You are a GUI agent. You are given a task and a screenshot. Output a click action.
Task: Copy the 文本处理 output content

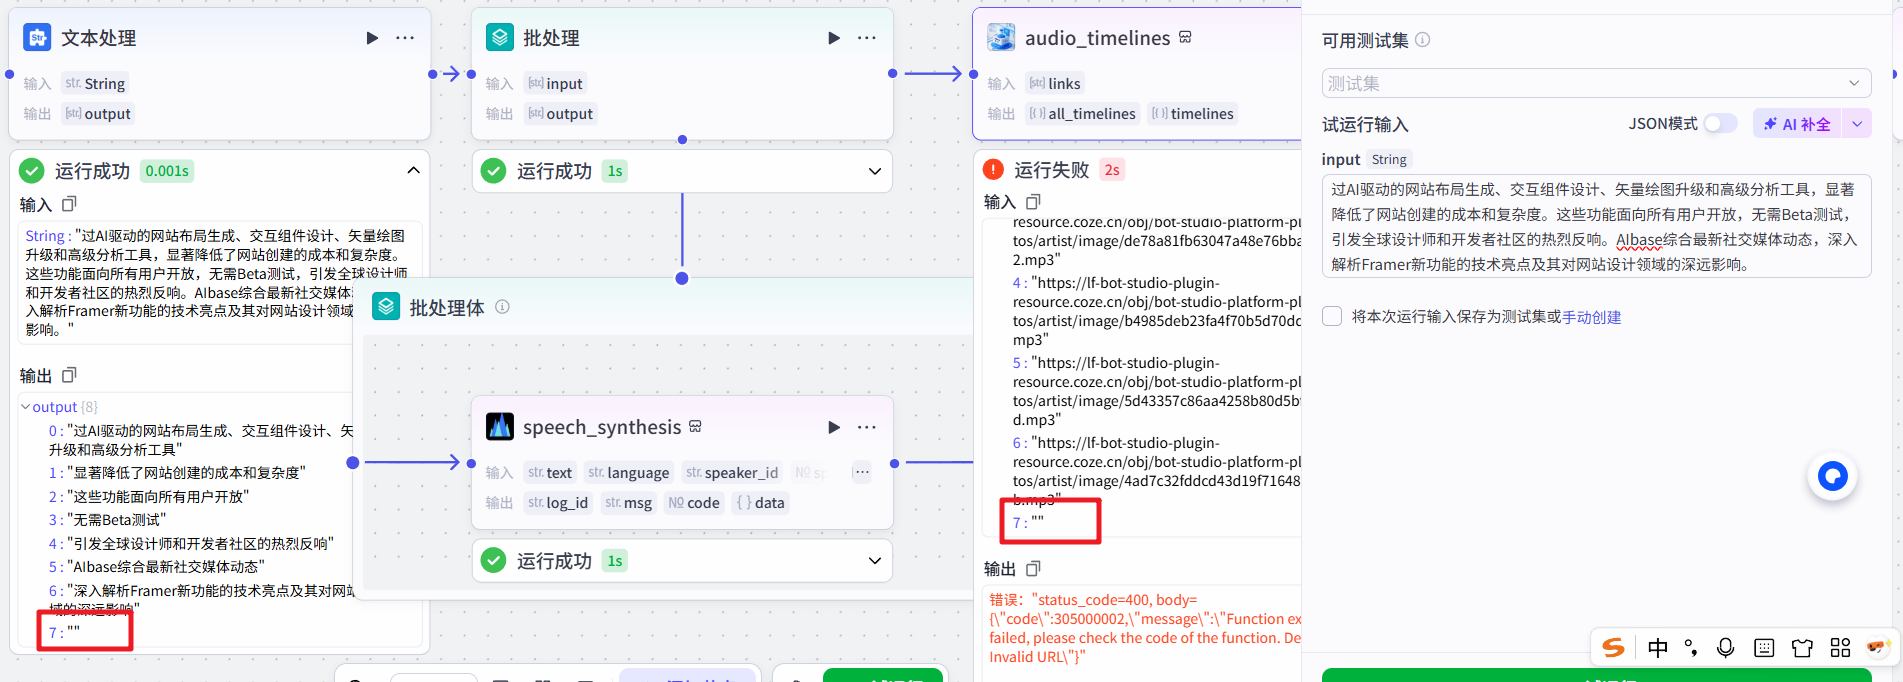coord(69,375)
